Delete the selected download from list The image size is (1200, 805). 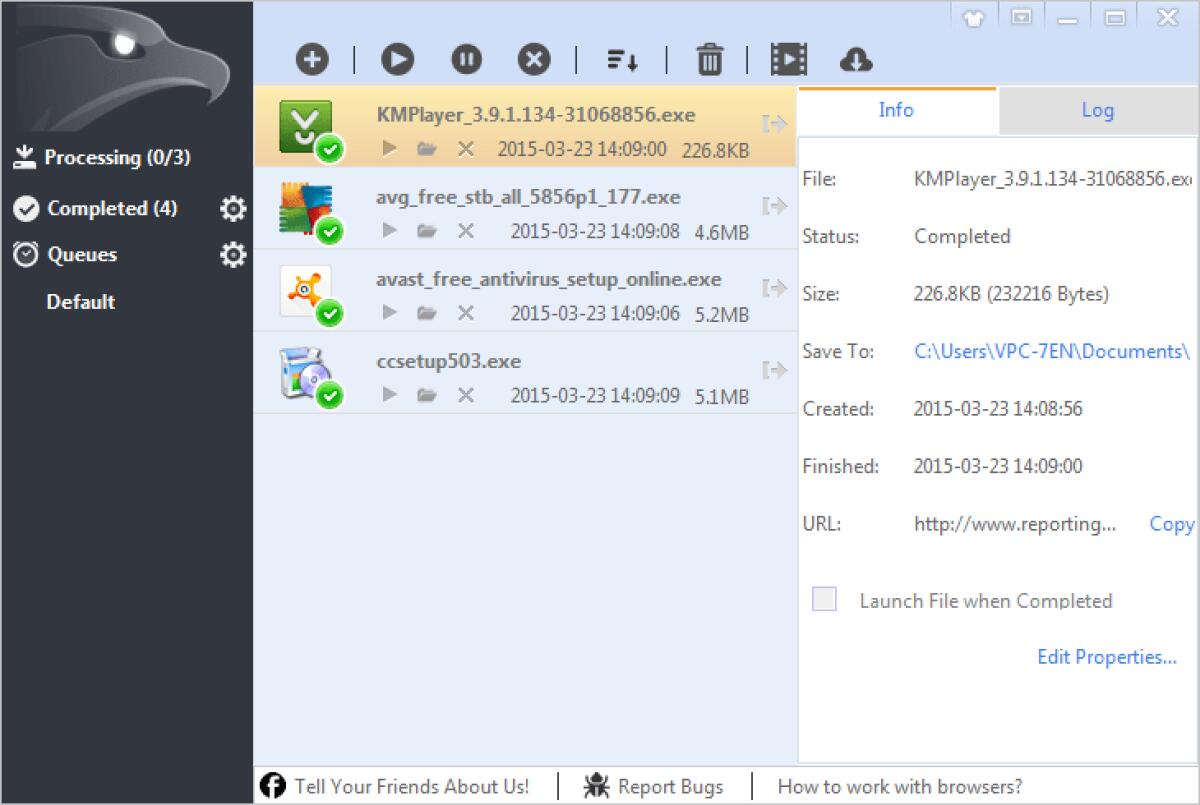710,59
